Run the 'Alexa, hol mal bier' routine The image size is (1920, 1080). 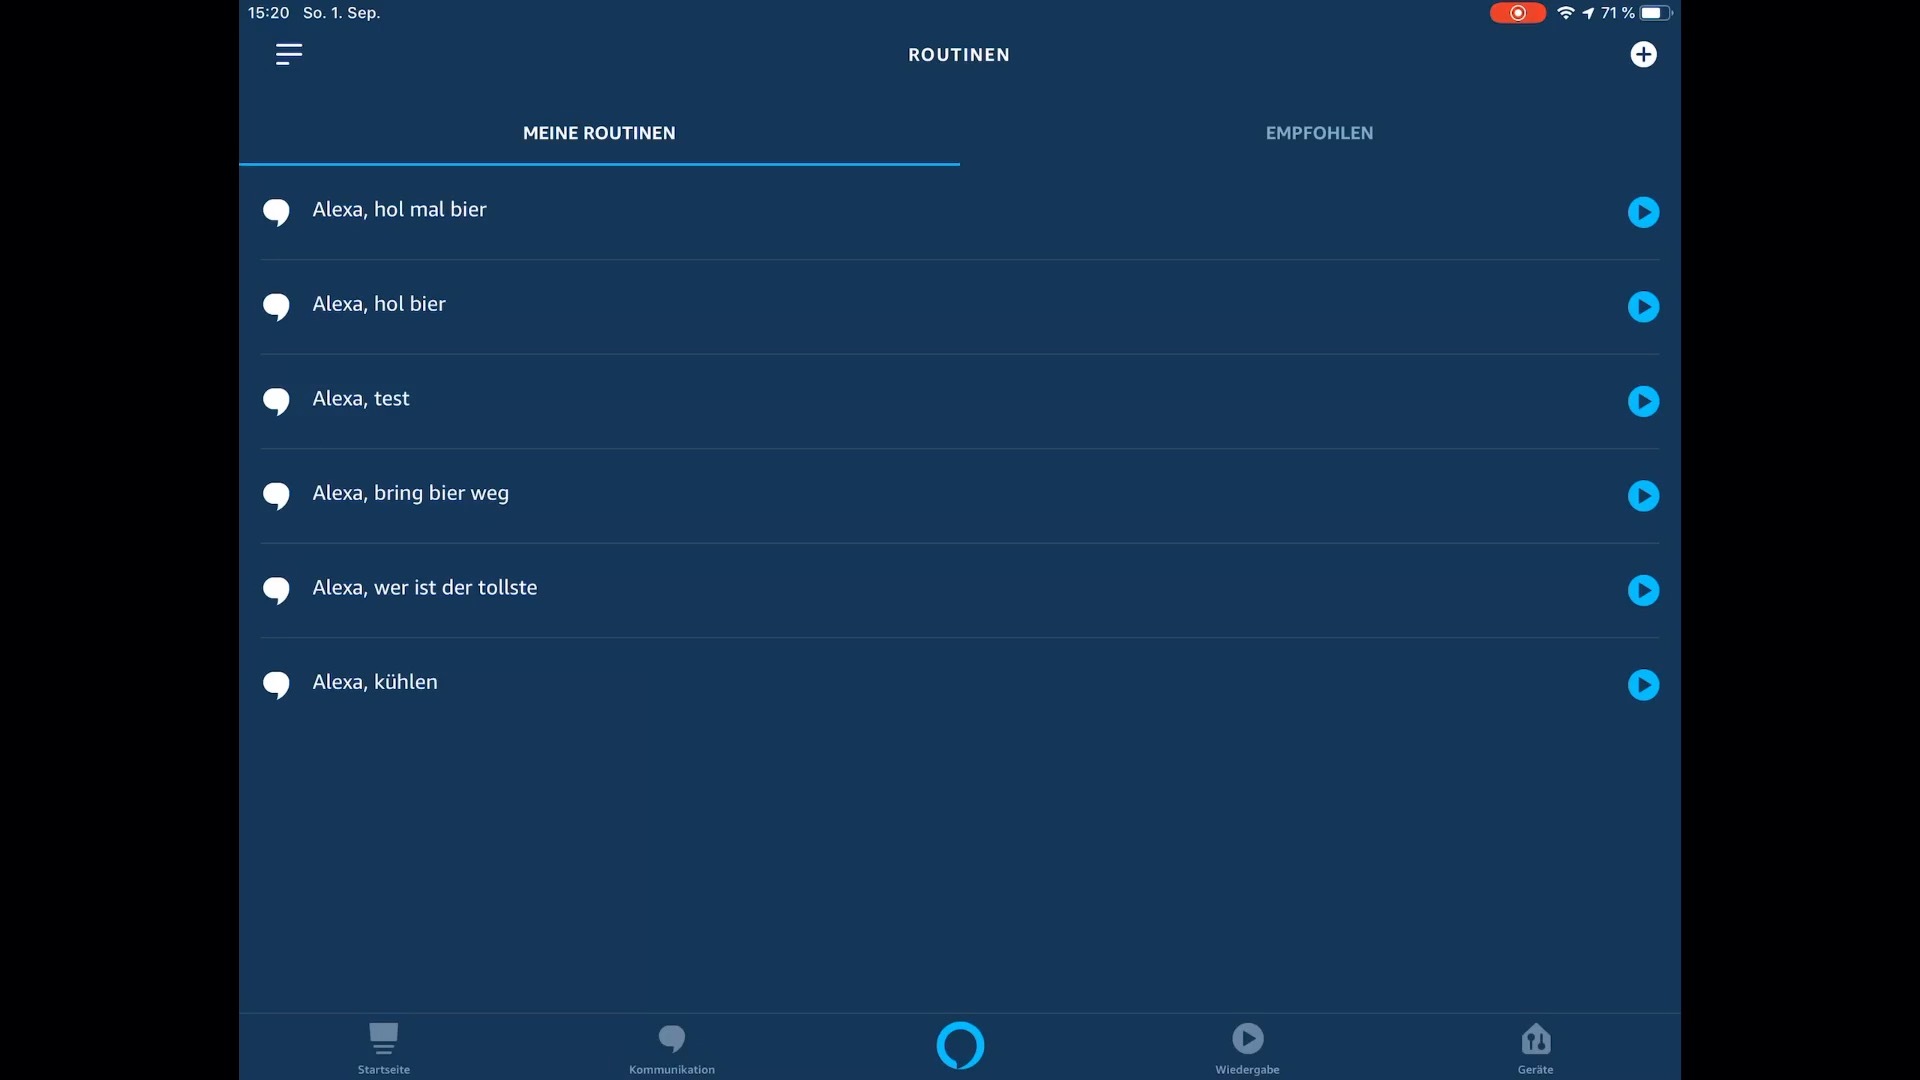click(1643, 212)
